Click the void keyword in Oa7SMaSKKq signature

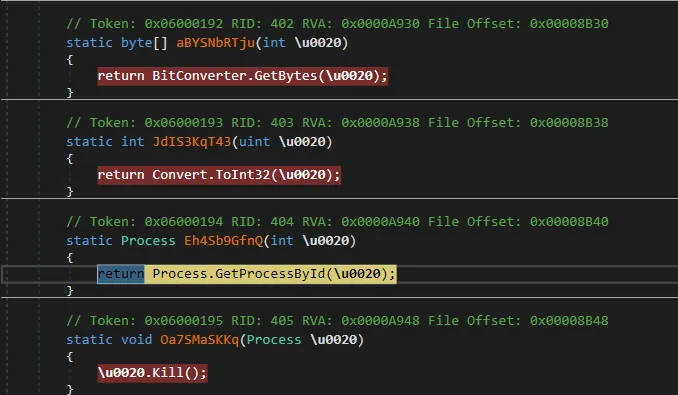[136, 340]
